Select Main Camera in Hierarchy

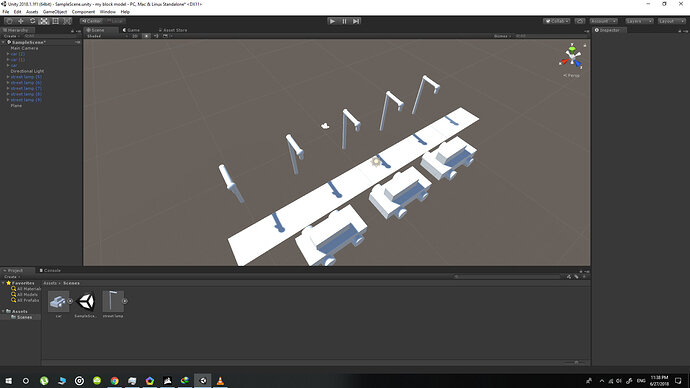(24, 48)
